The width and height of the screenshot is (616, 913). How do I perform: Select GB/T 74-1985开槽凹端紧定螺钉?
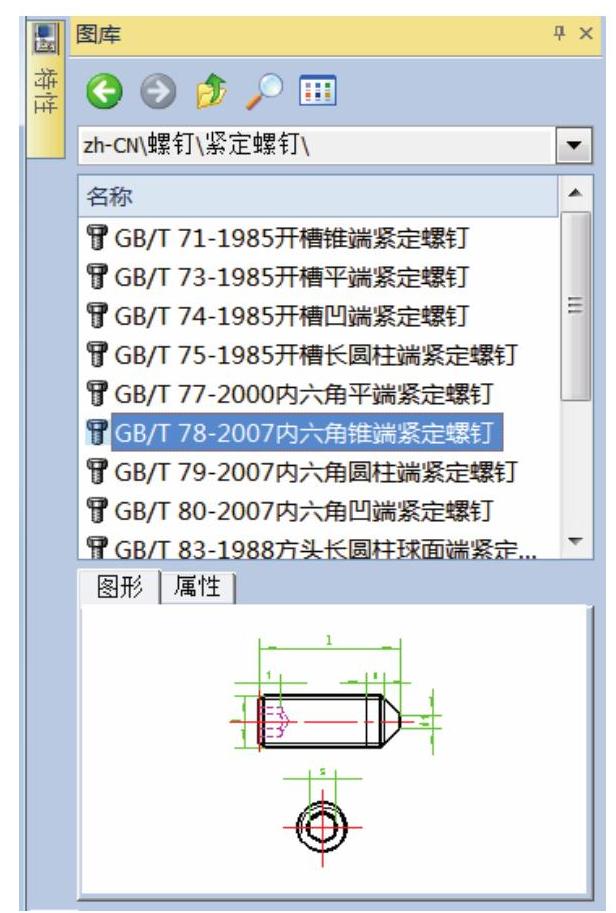tap(292, 316)
